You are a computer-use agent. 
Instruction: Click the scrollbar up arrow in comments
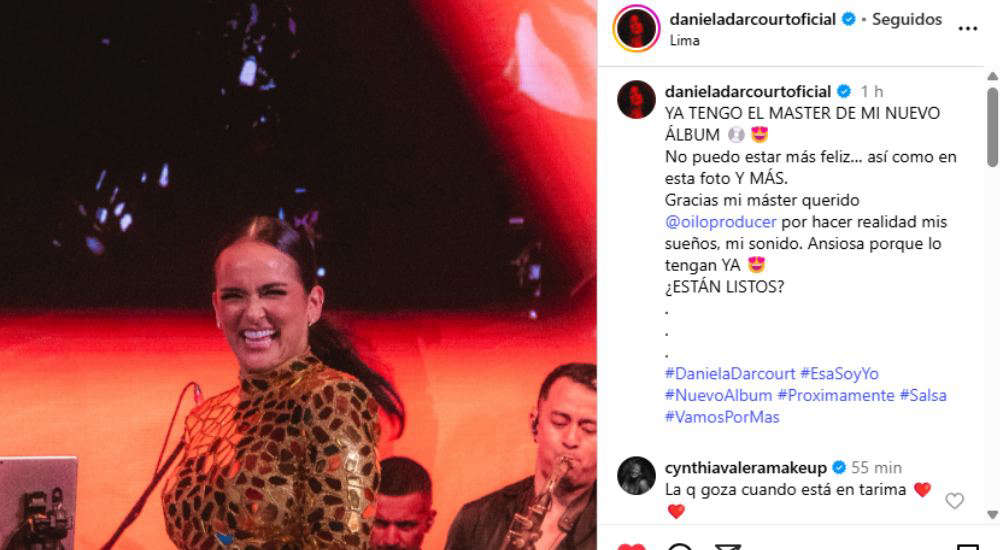[992, 76]
